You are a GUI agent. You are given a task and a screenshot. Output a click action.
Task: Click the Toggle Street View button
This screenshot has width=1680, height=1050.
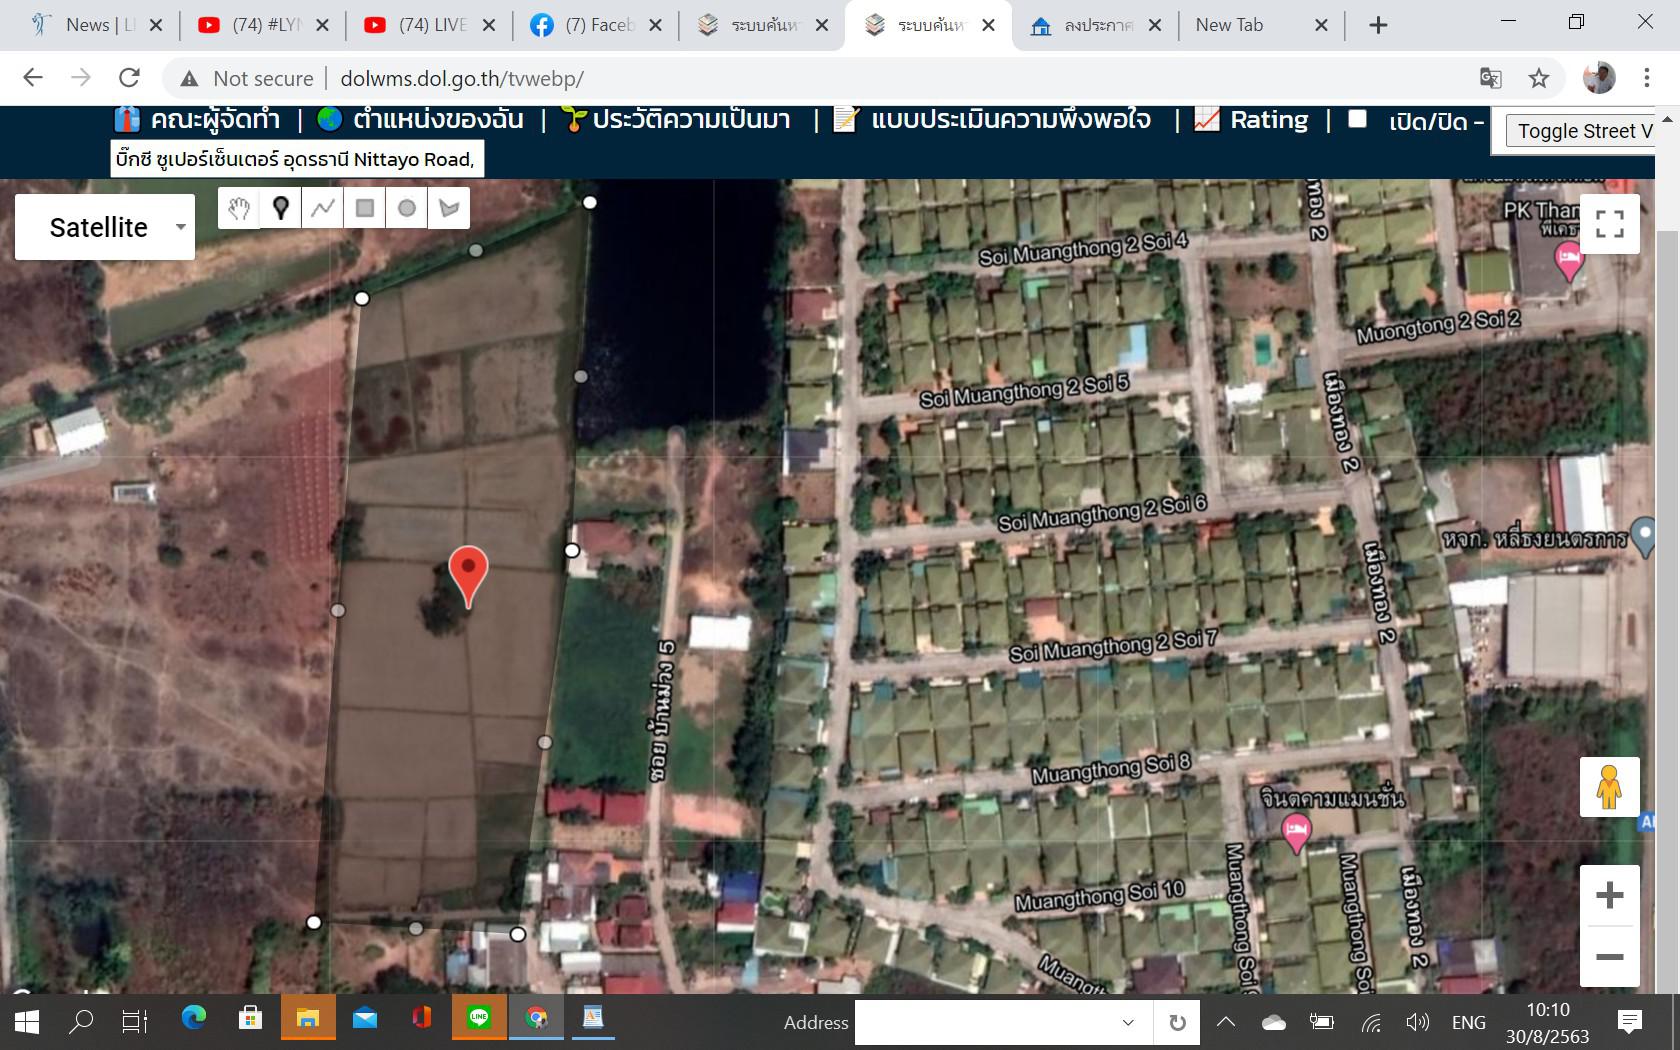coord(1583,131)
